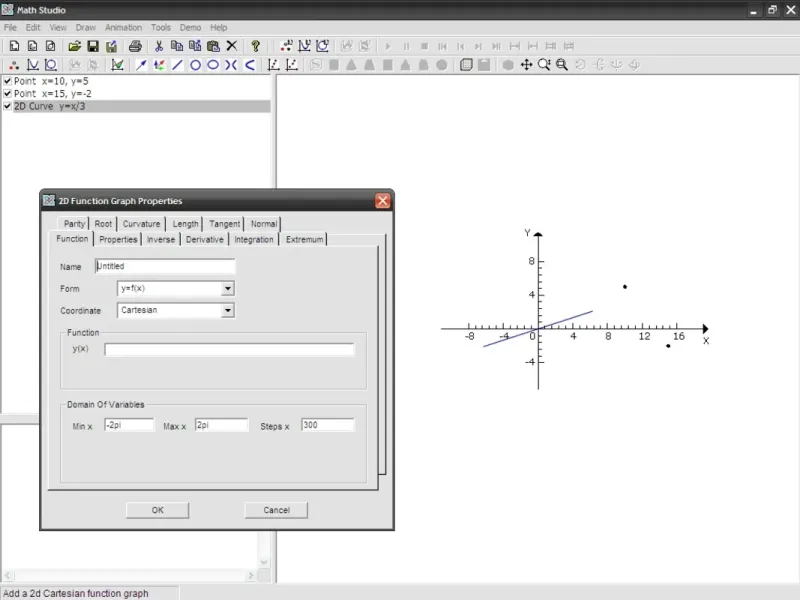Click the y(x) function input field
The height and width of the screenshot is (600, 800).
tap(229, 350)
